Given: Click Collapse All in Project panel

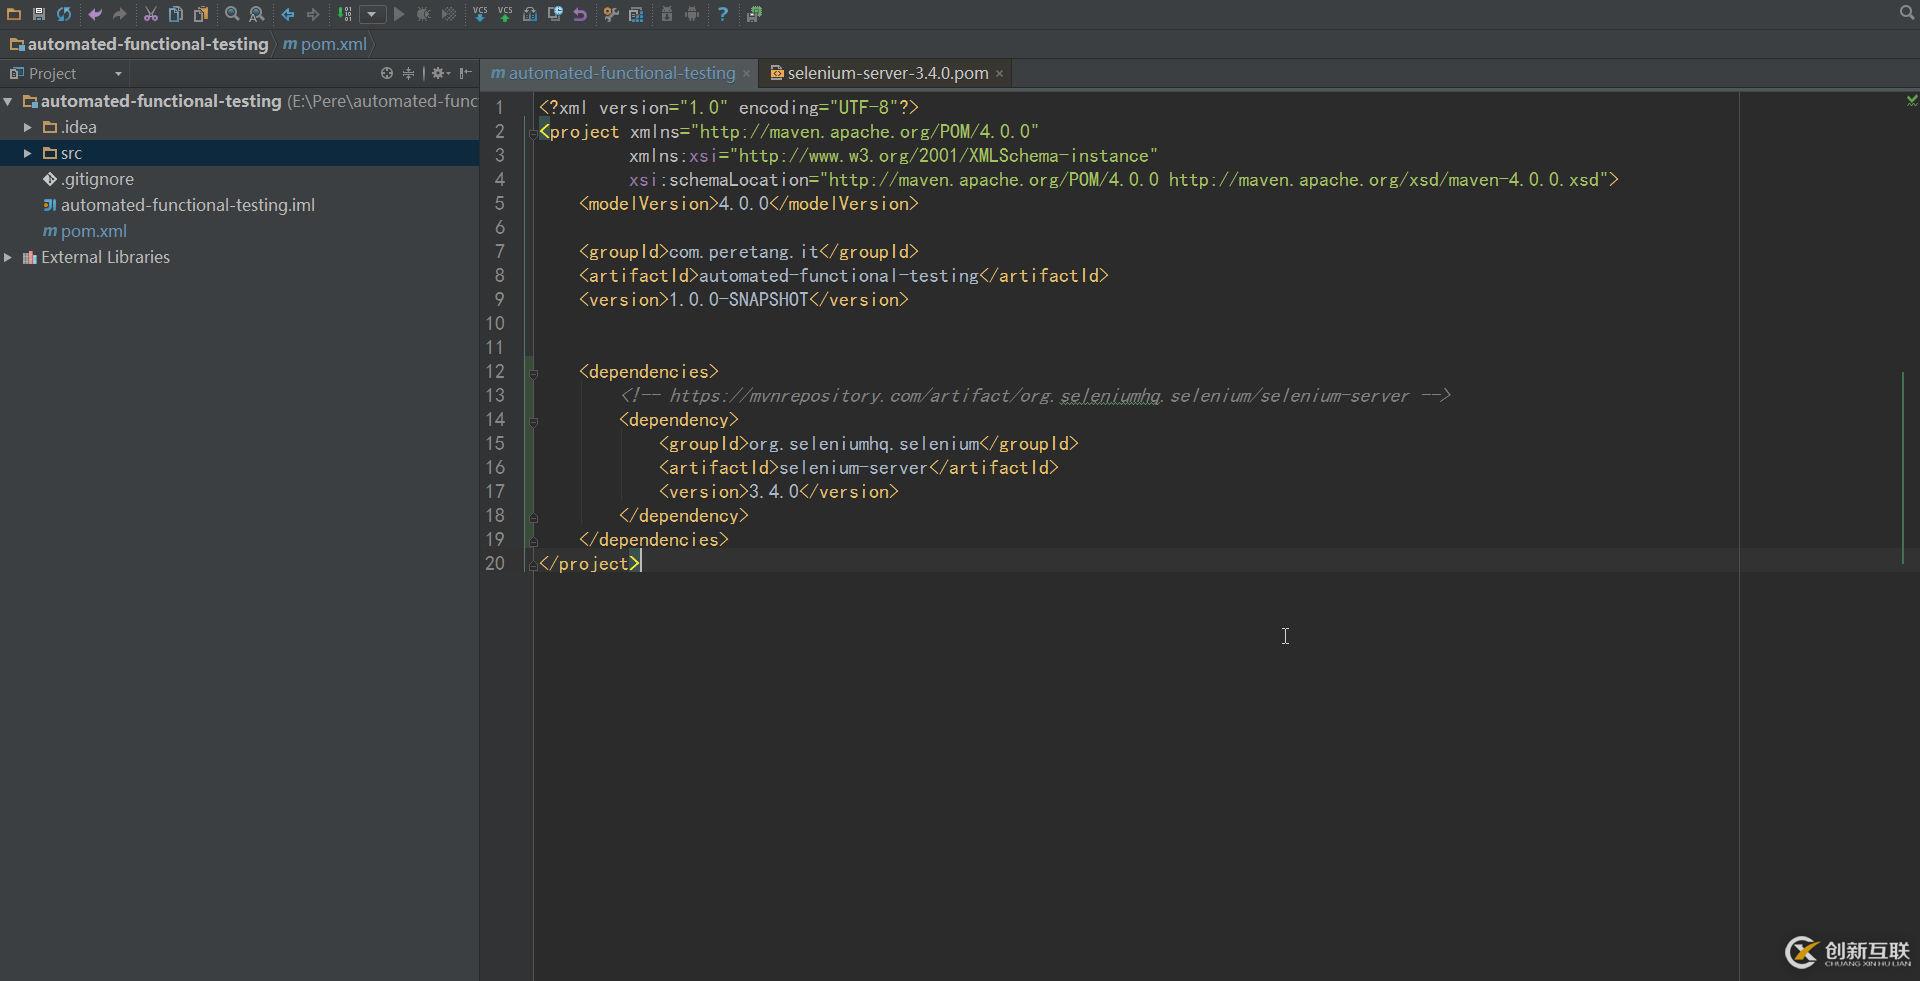Looking at the screenshot, I should point(408,73).
